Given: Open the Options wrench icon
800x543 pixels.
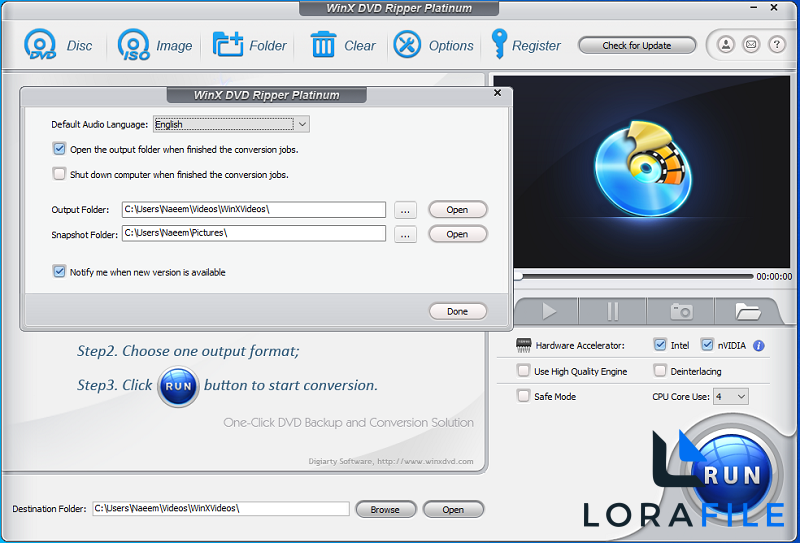Looking at the screenshot, I should [407, 44].
